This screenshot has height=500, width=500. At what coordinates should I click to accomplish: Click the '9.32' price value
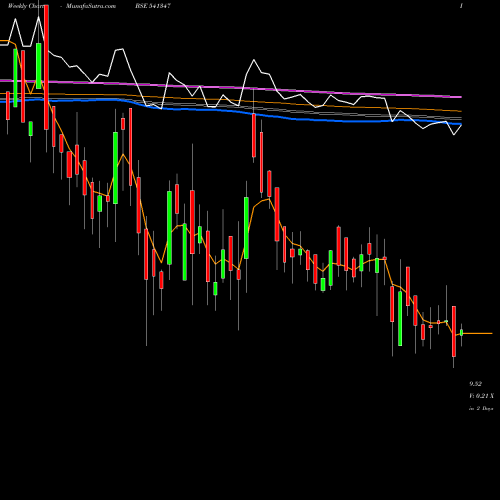point(475,384)
